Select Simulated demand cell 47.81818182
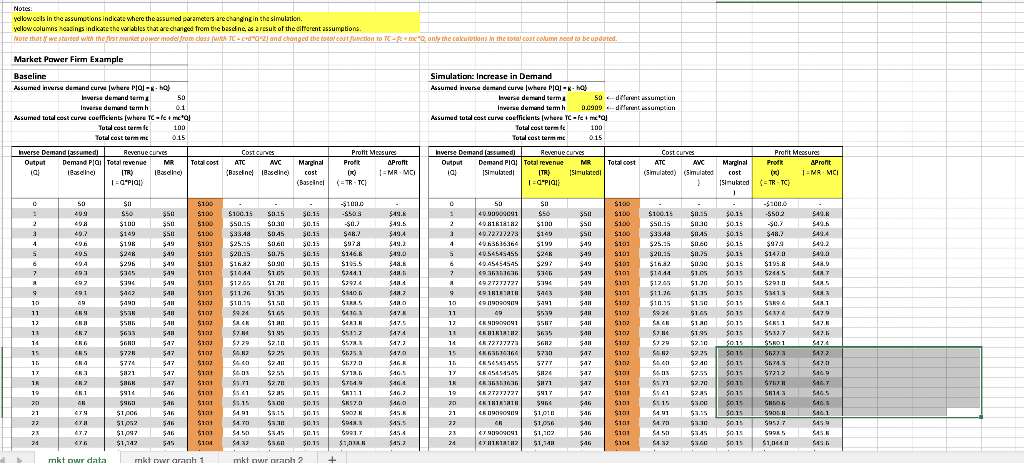Screen dimensions: 1024x463 pos(498,443)
